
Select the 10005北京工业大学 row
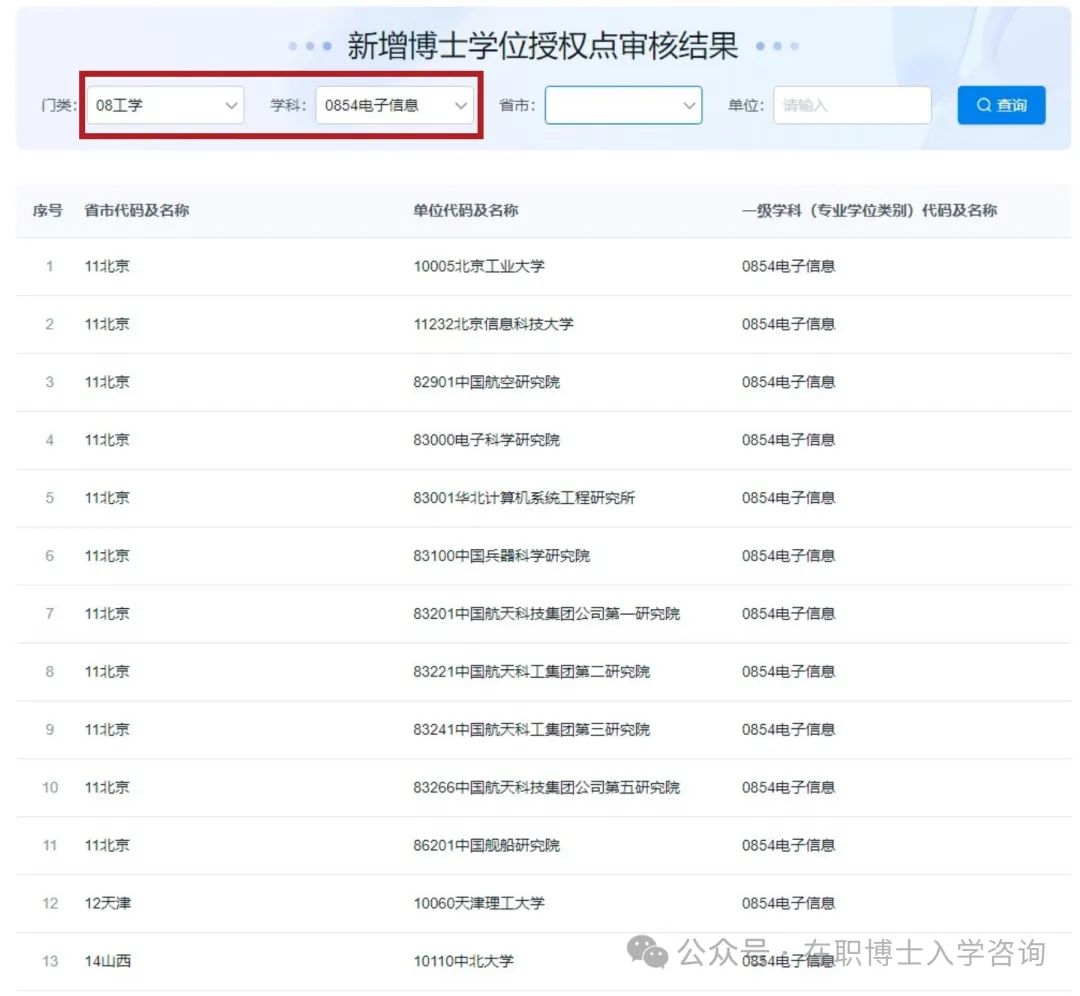click(479, 267)
